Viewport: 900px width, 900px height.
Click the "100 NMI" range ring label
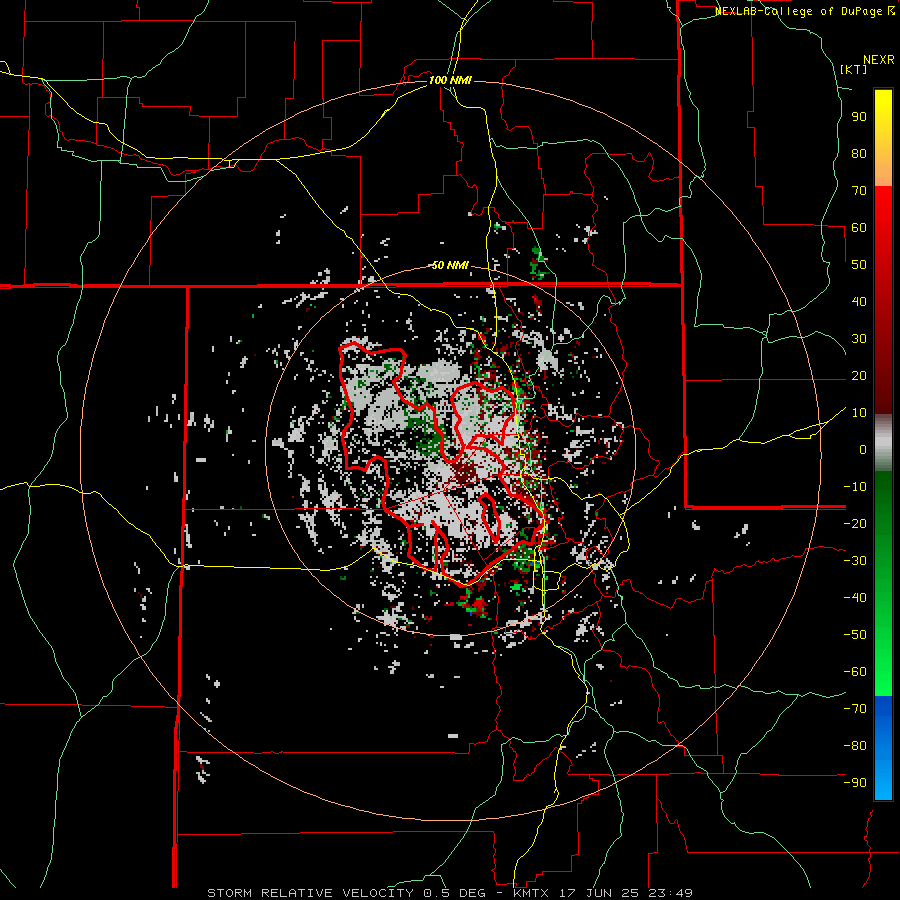pyautogui.click(x=450, y=80)
